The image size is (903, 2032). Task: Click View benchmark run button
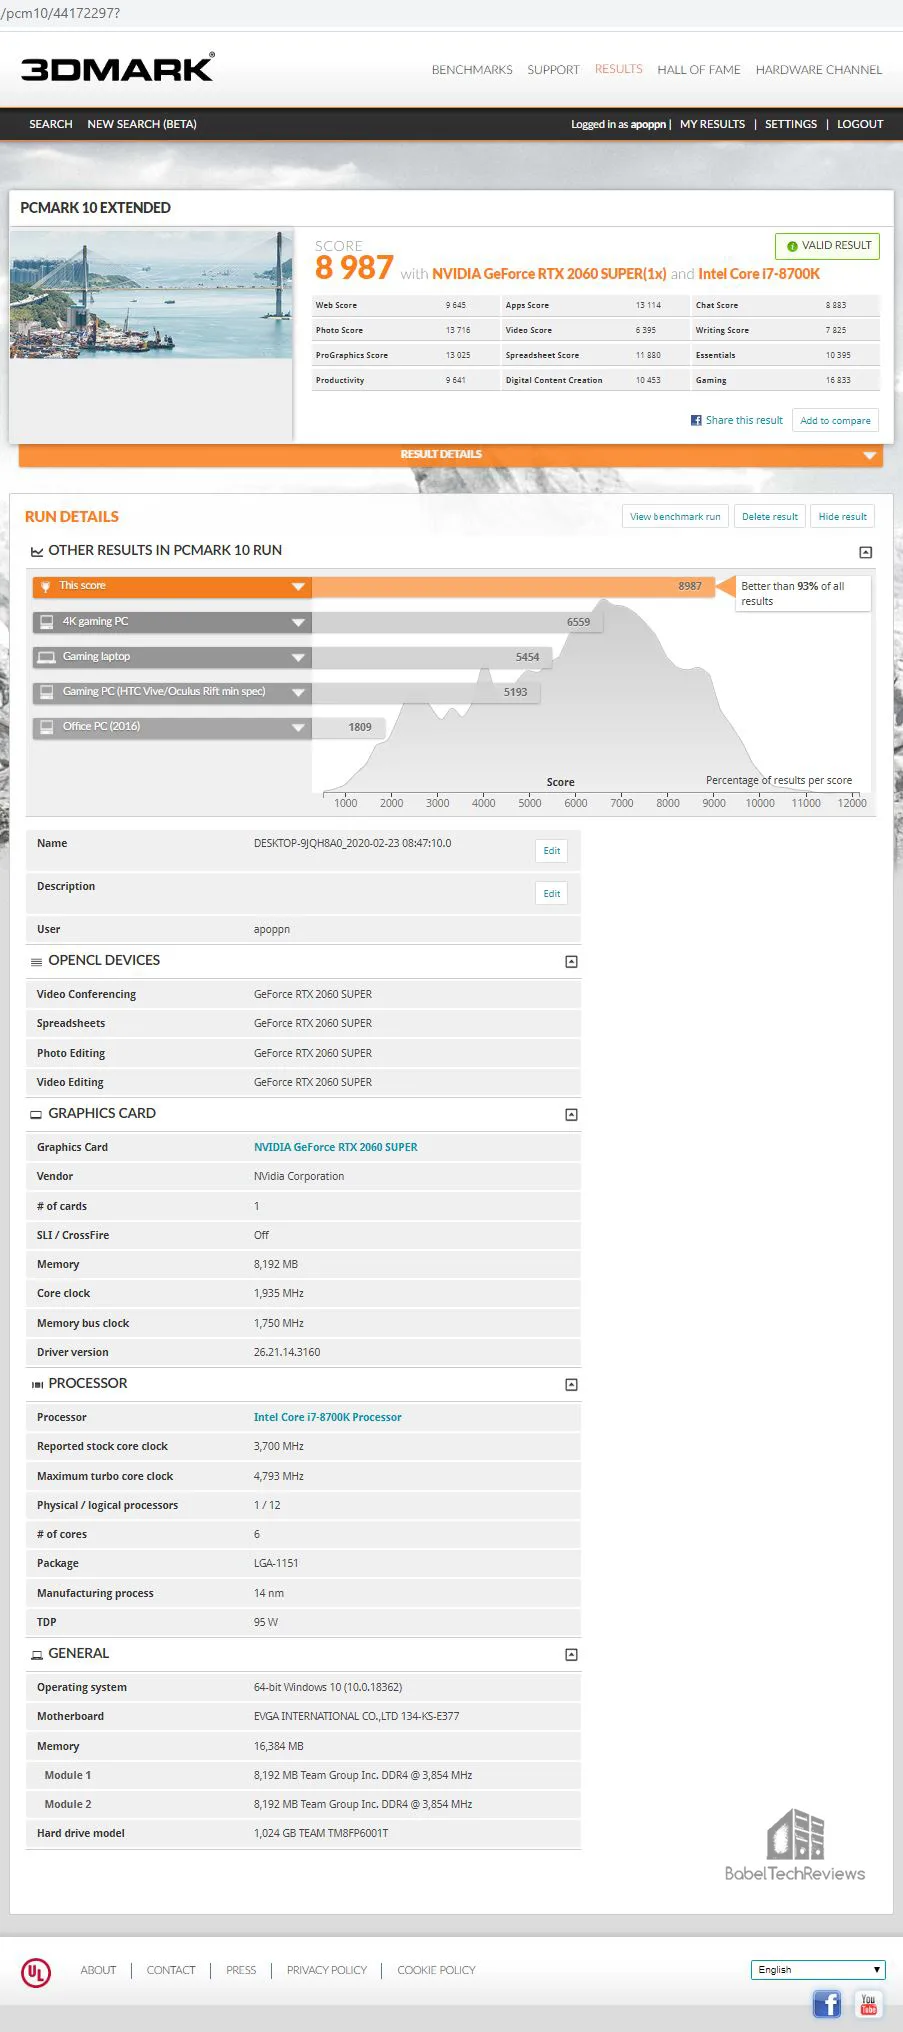pos(675,517)
